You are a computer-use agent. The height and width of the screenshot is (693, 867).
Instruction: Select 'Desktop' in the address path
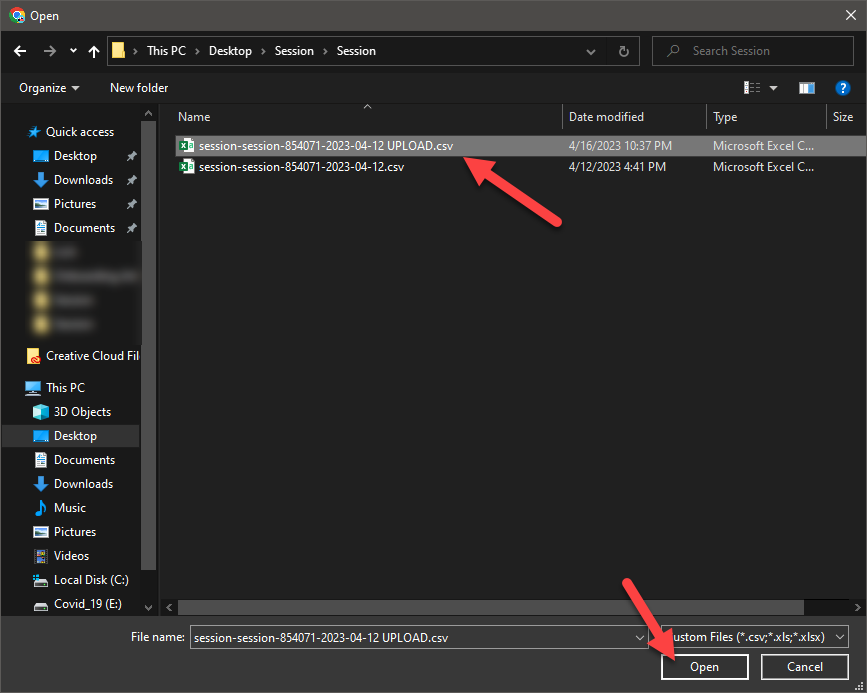[x=230, y=51]
